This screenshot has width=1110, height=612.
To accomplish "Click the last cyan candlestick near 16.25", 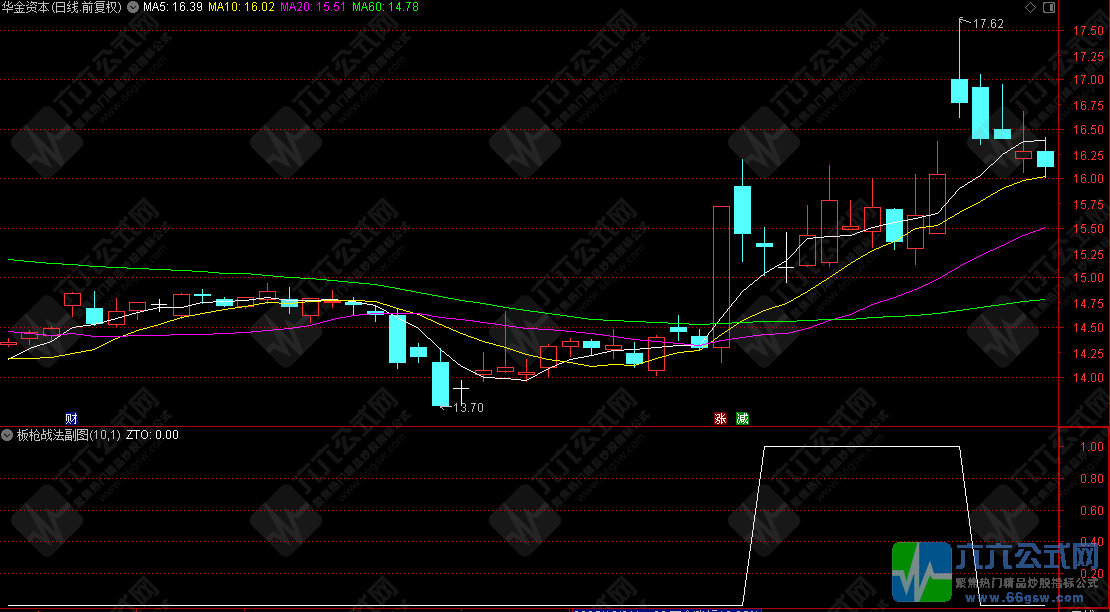I will click(1046, 158).
